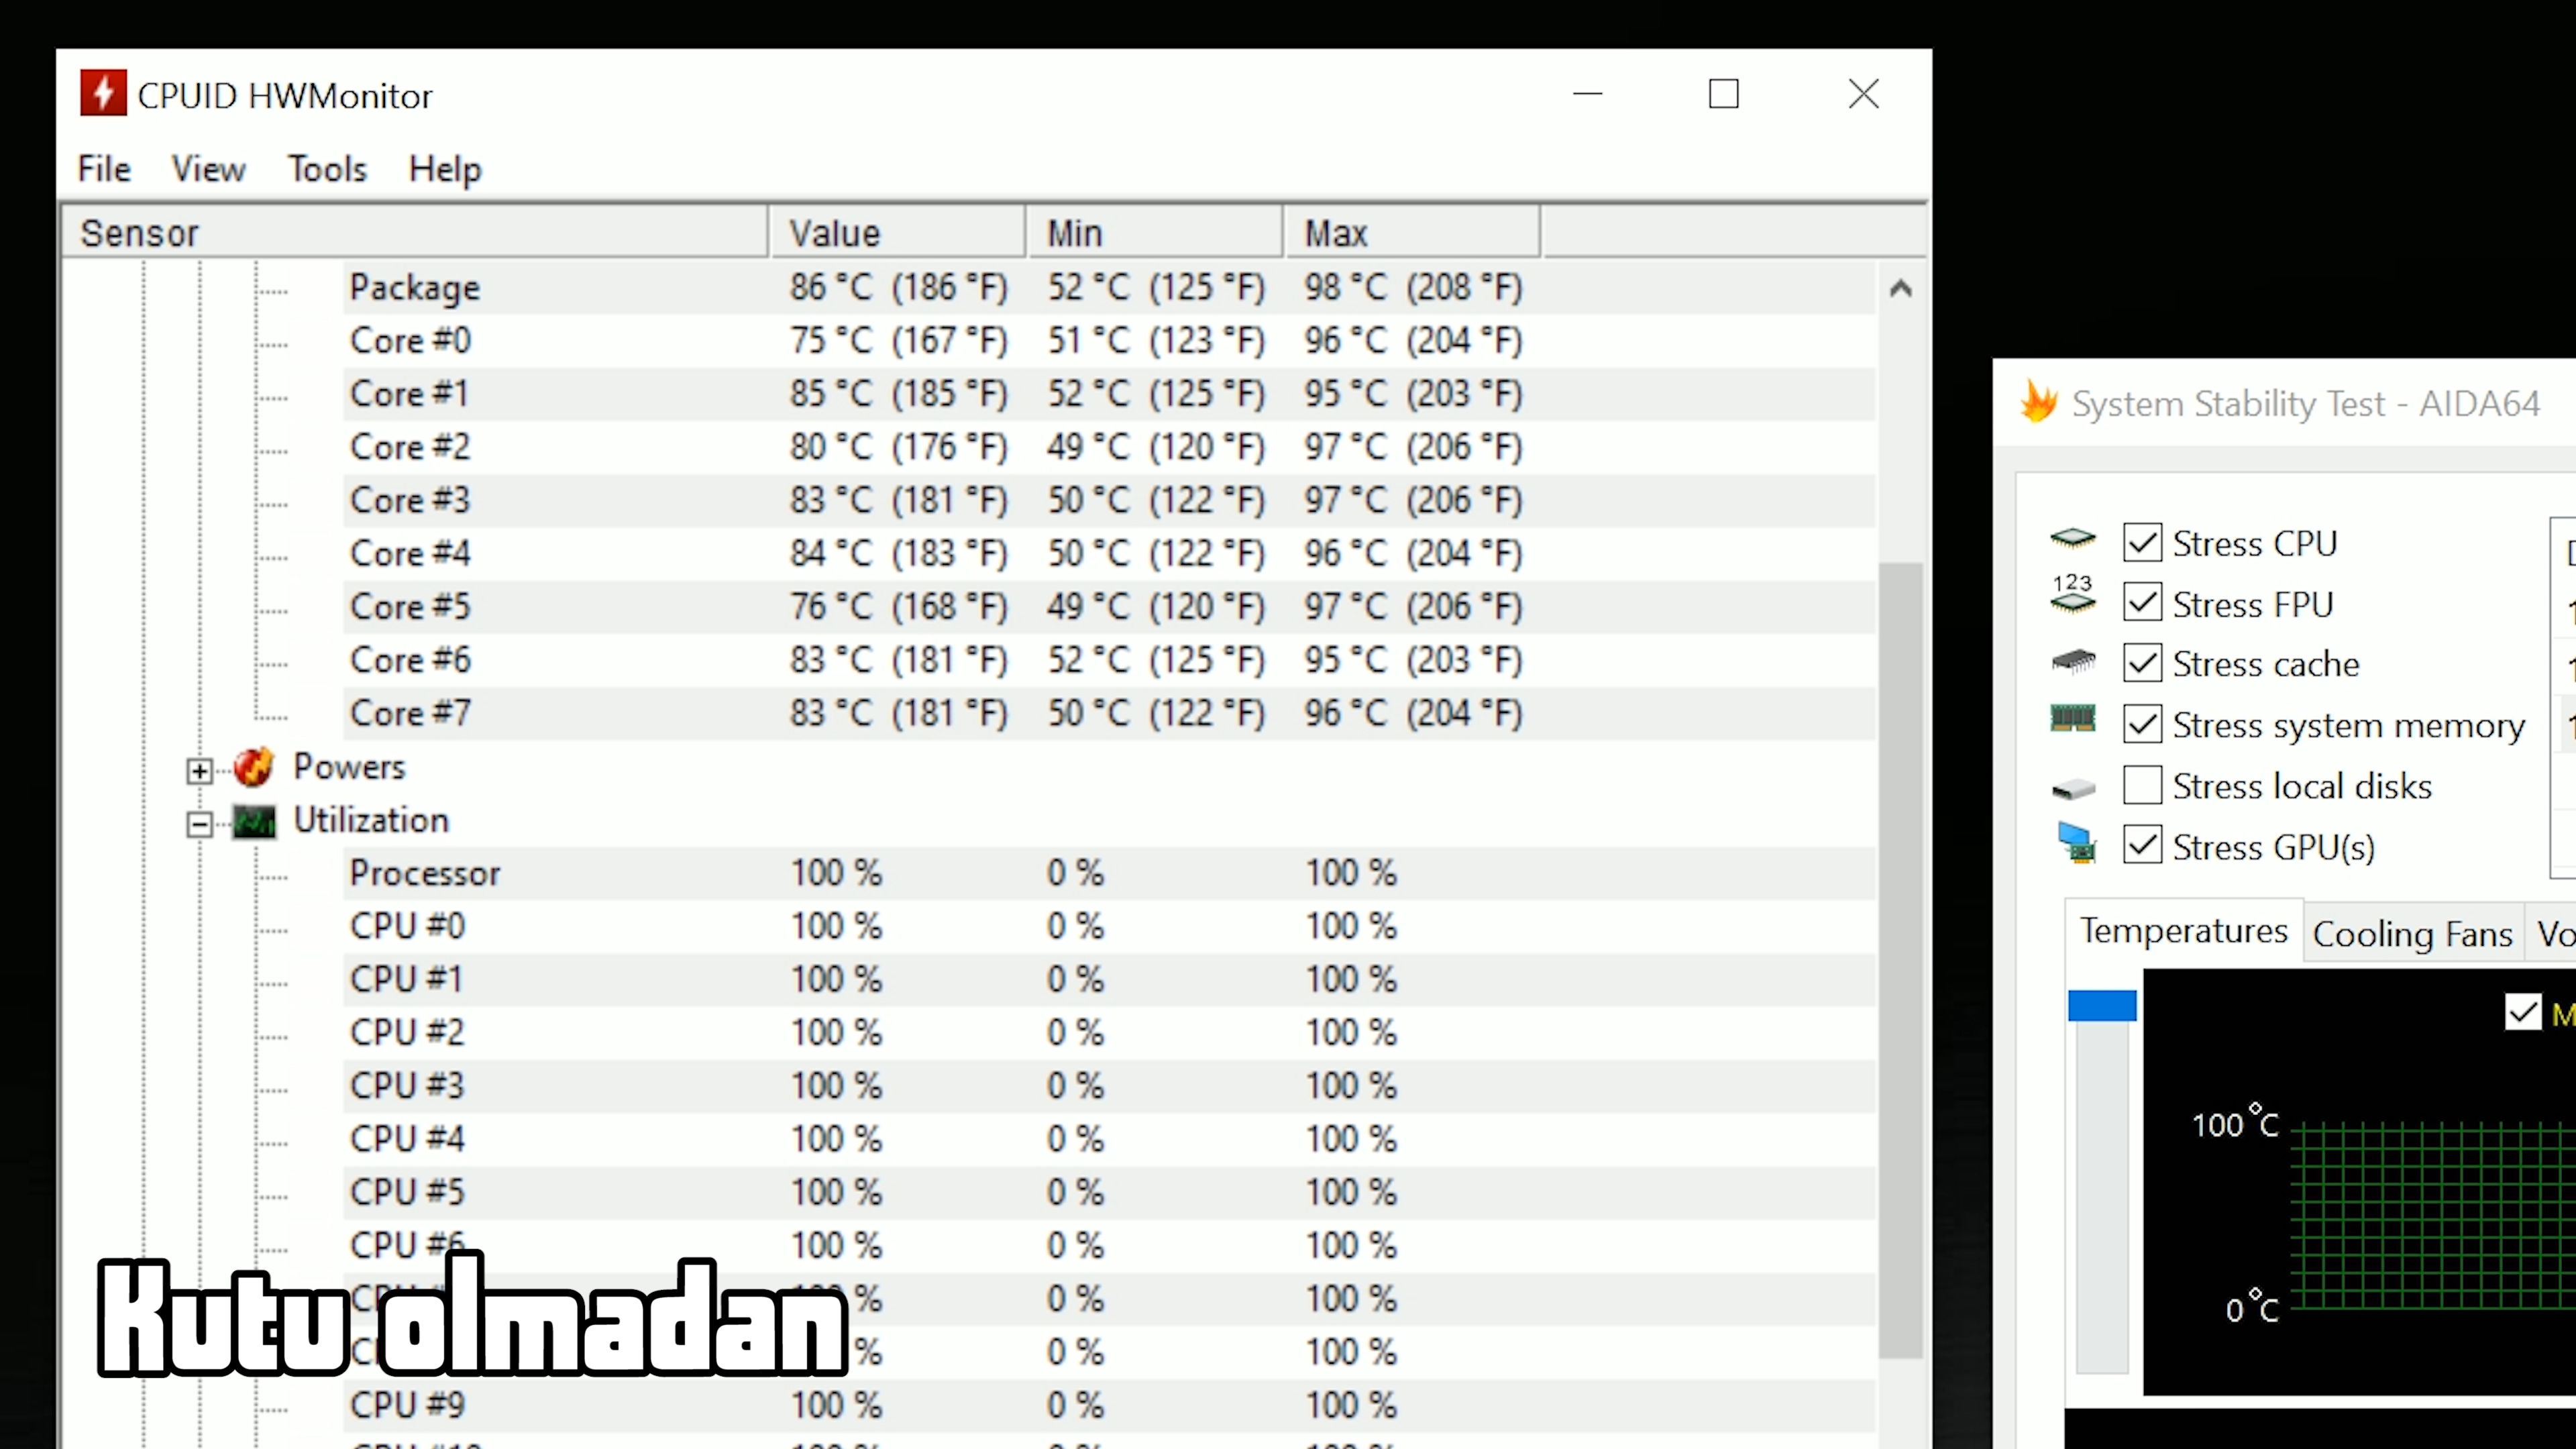Open the Help menu

coord(445,168)
